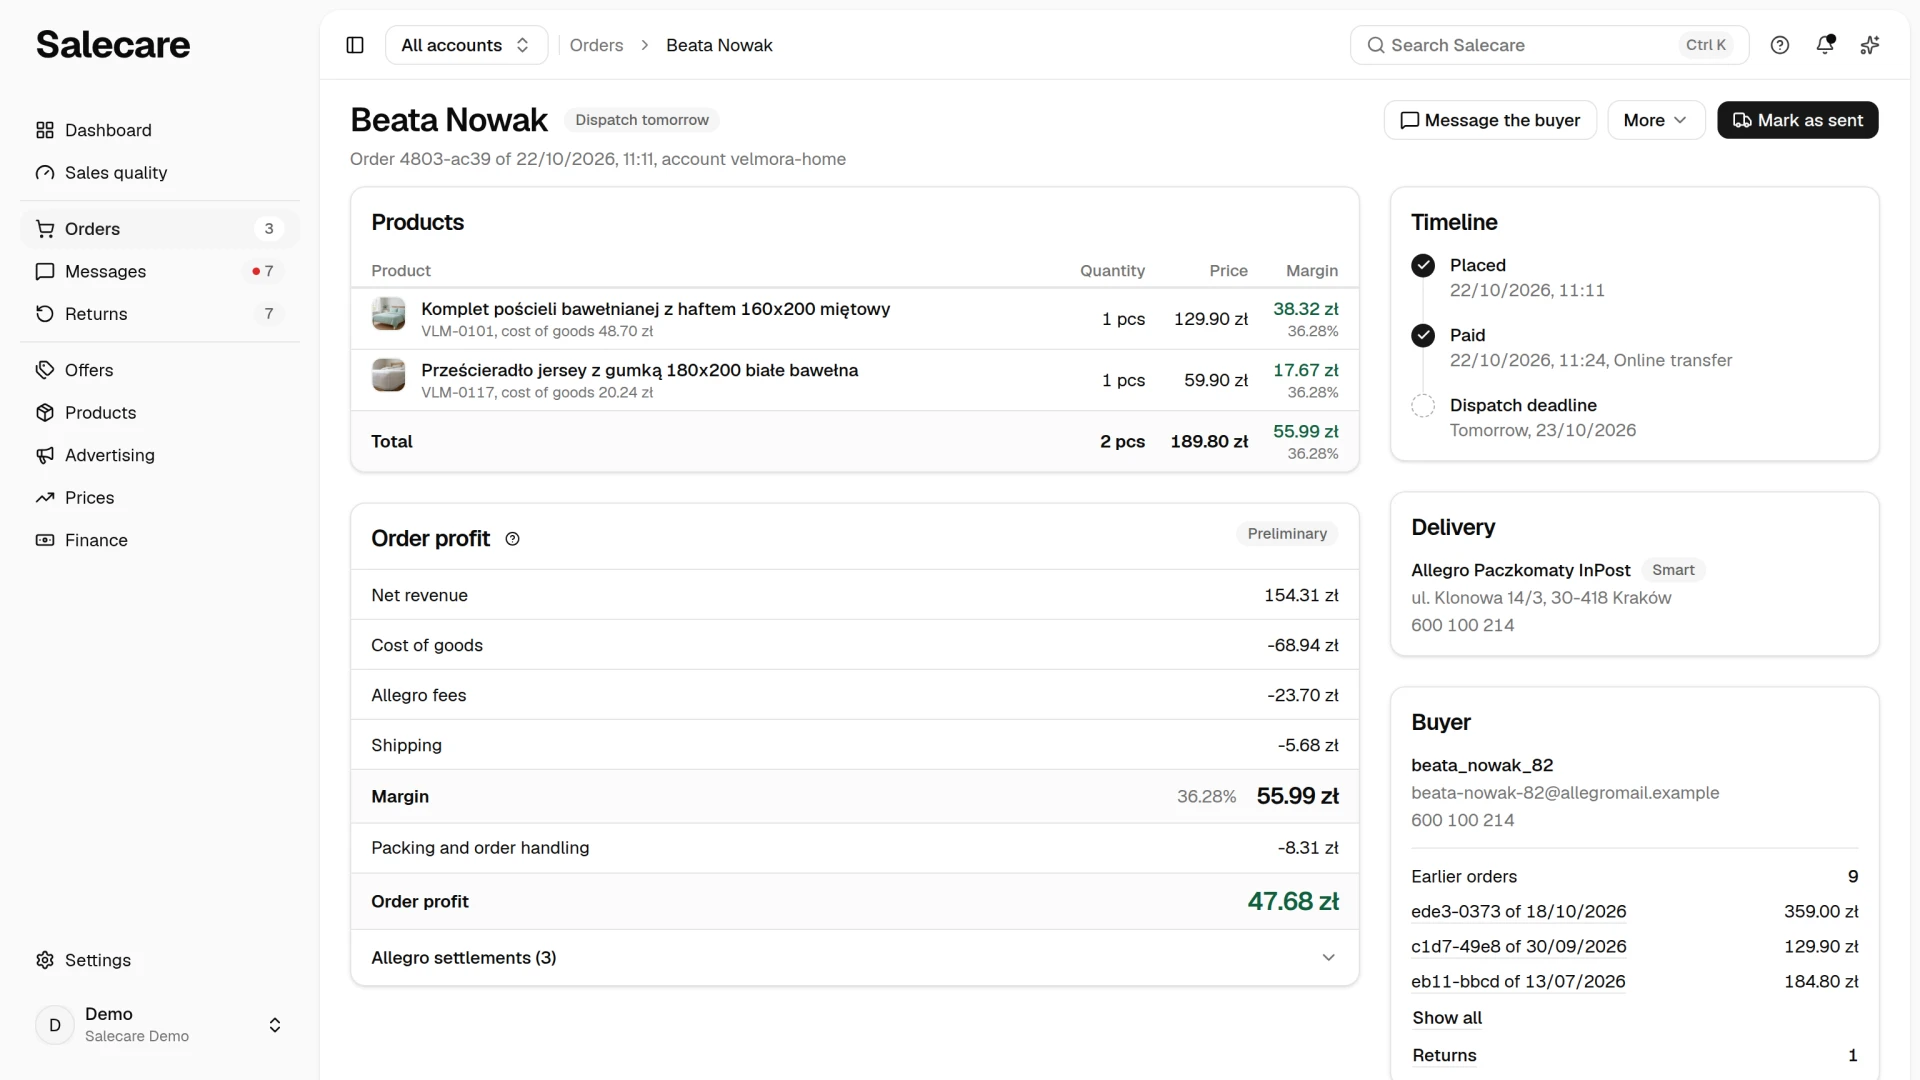The image size is (1920, 1080).
Task: Click Orders badge count 3
Action: click(269, 229)
